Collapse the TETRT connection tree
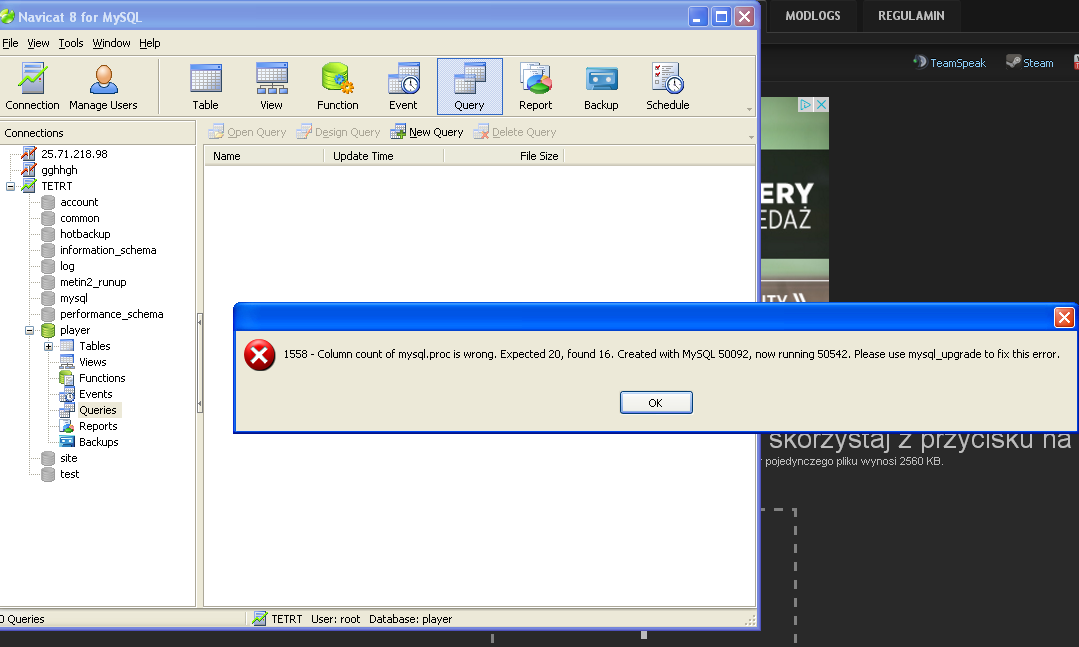1079x647 pixels. (10, 187)
